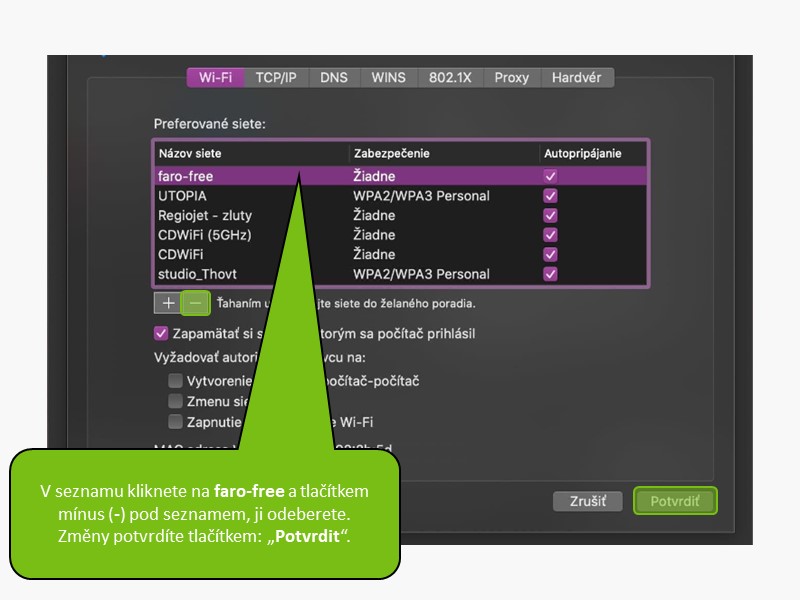Screen dimensions: 800x600
Task: Enable Zapnutie Wi-Fi authorization checkbox
Action: 176,421
